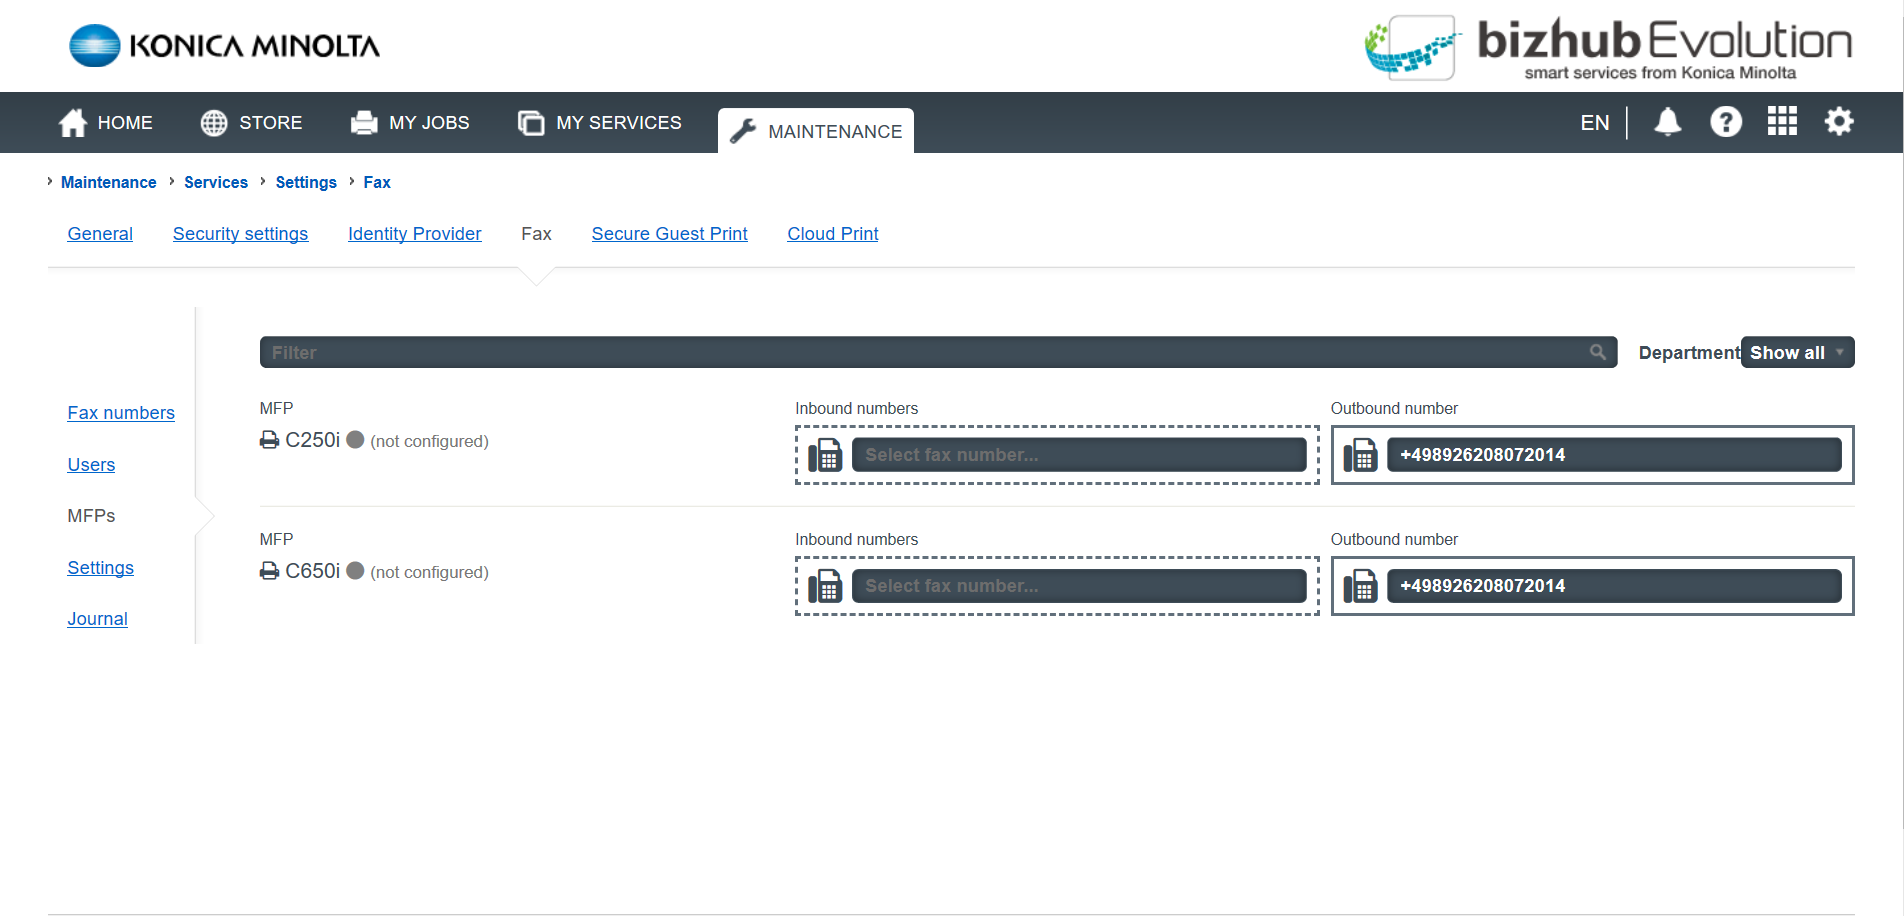Click the printer icon beside C250i
Image resolution: width=1904 pixels, height=916 pixels.
point(269,440)
